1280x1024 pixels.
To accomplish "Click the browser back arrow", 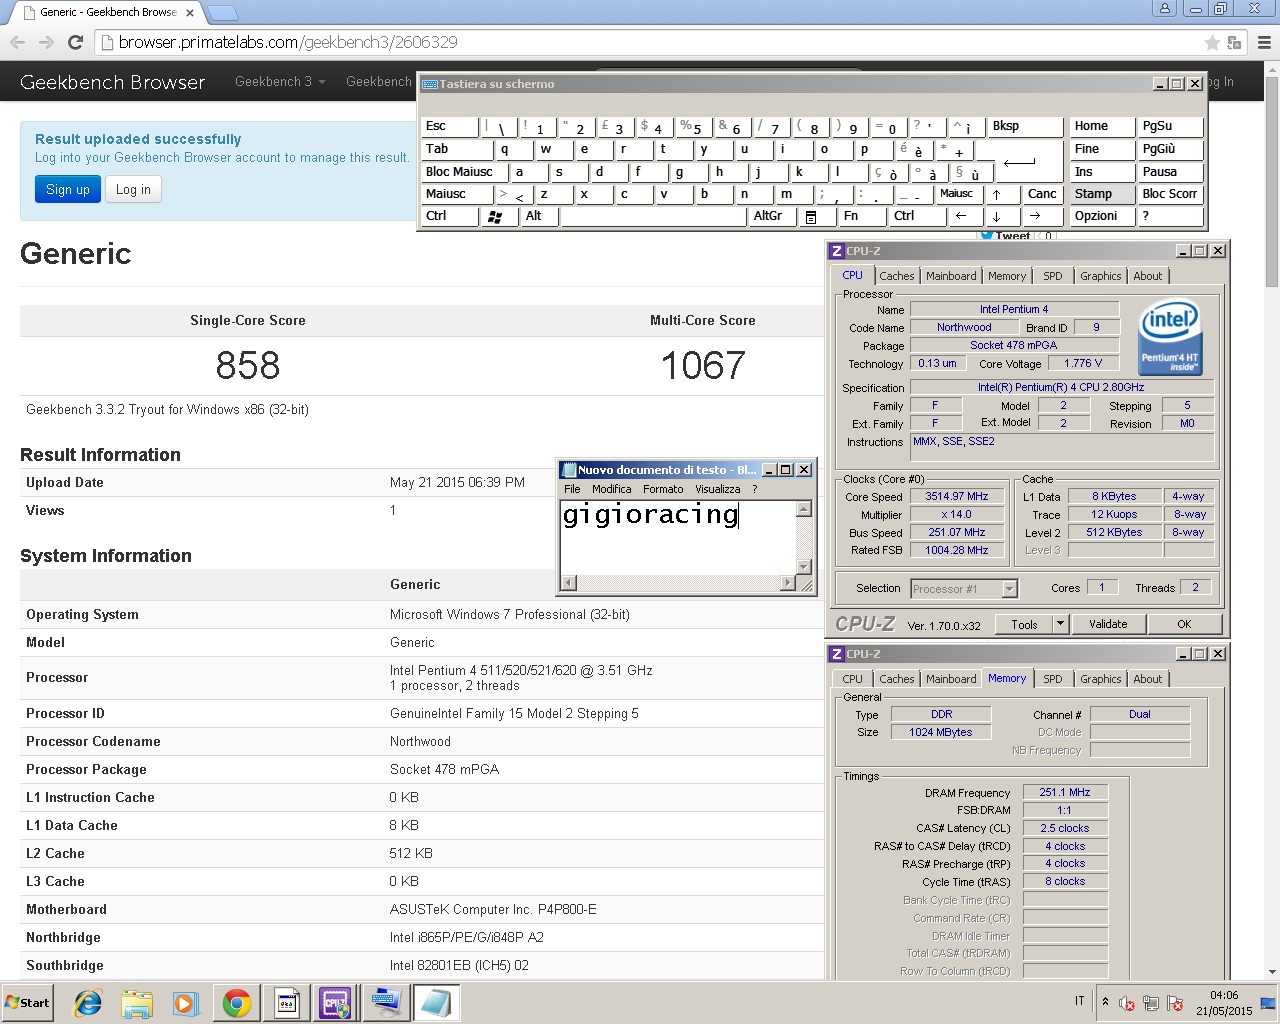I will click(17, 42).
